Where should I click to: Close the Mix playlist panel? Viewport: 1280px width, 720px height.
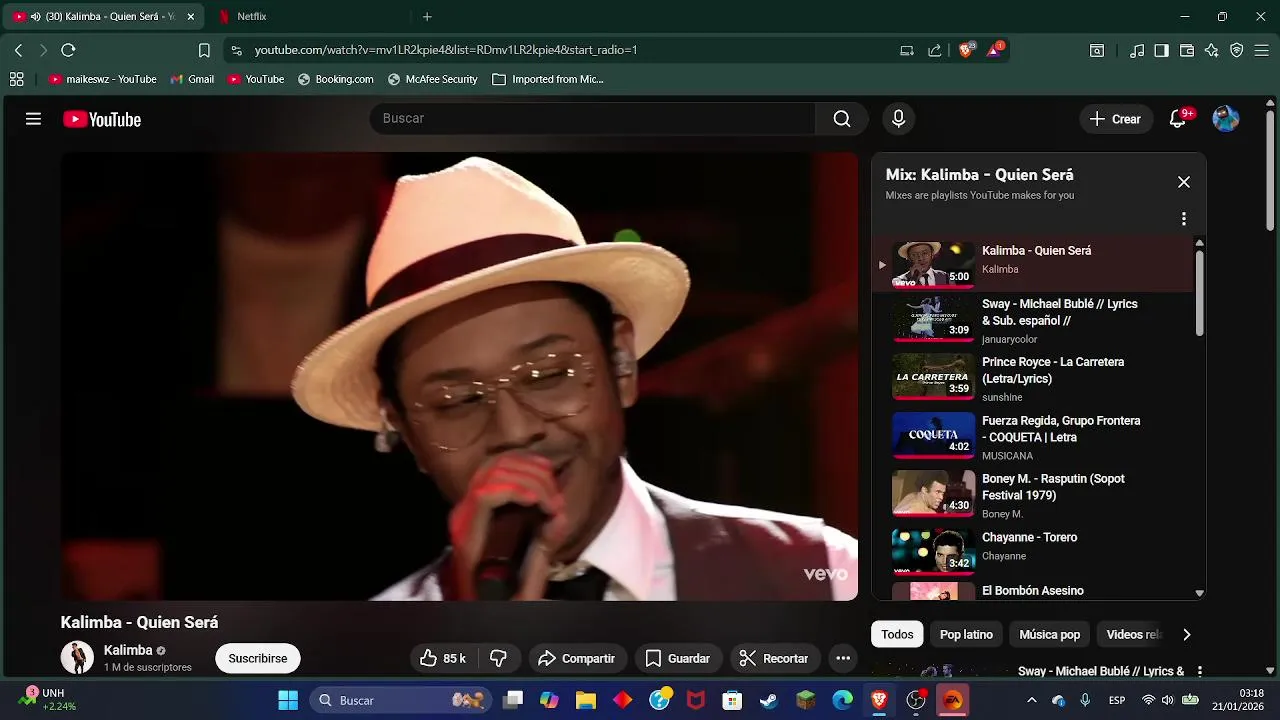coord(1184,182)
